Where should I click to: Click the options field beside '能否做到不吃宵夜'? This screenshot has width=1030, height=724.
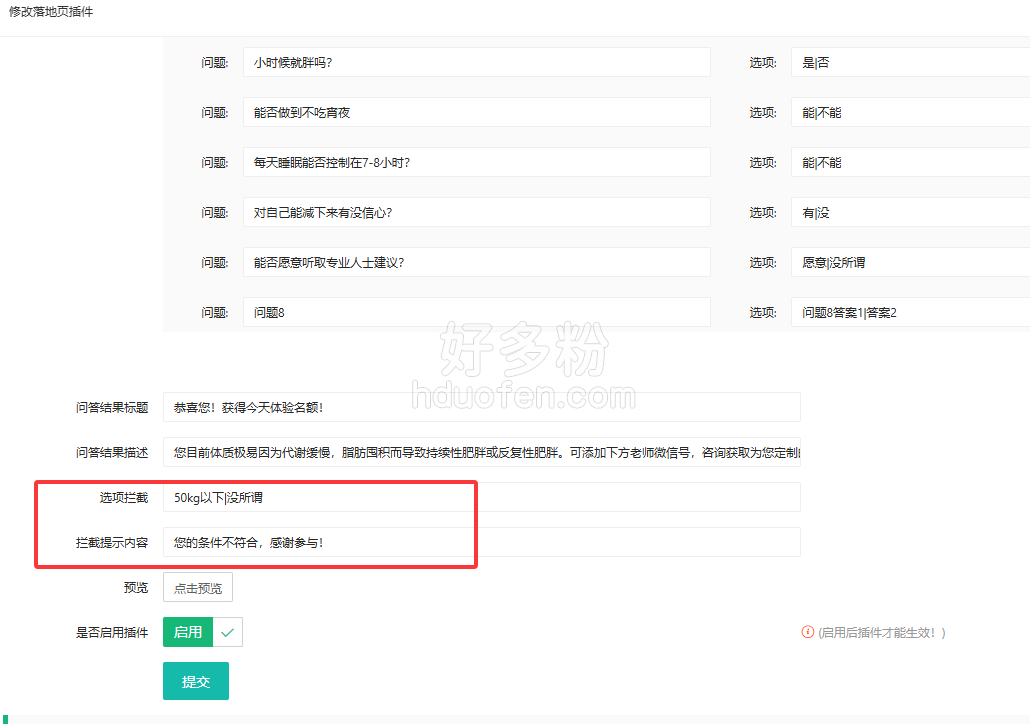pos(910,112)
